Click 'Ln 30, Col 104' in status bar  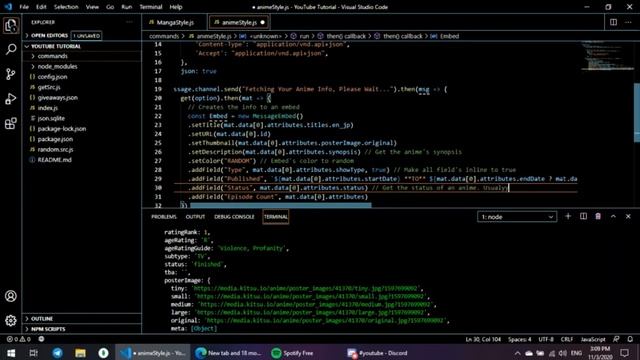483,339
